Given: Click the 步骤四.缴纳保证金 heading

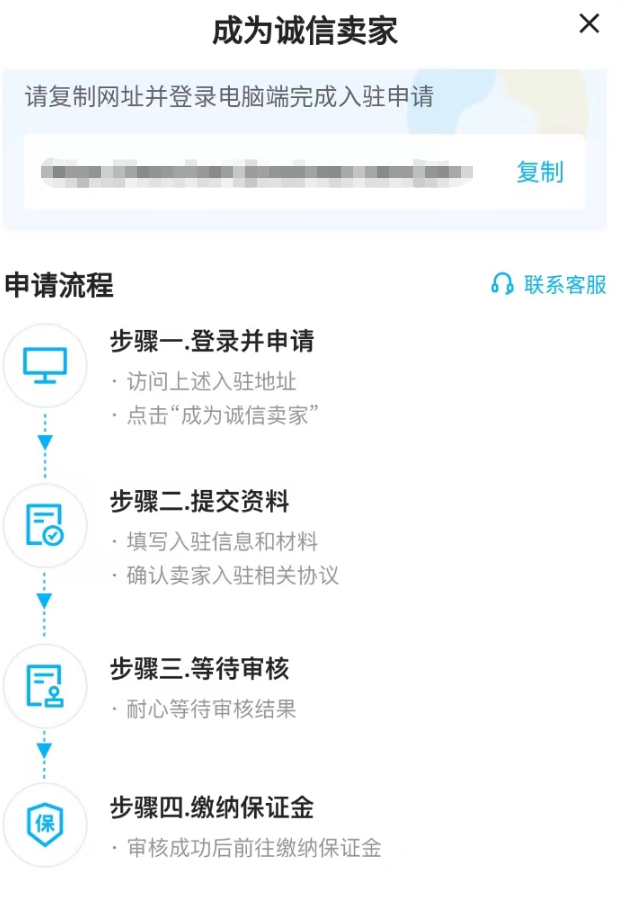Looking at the screenshot, I should (212, 807).
